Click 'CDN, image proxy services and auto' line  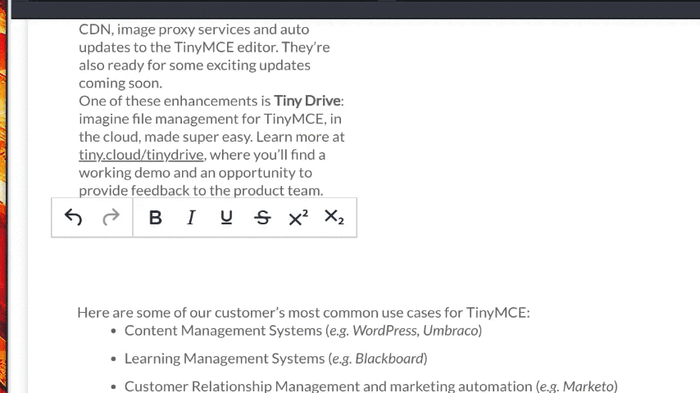tap(194, 29)
